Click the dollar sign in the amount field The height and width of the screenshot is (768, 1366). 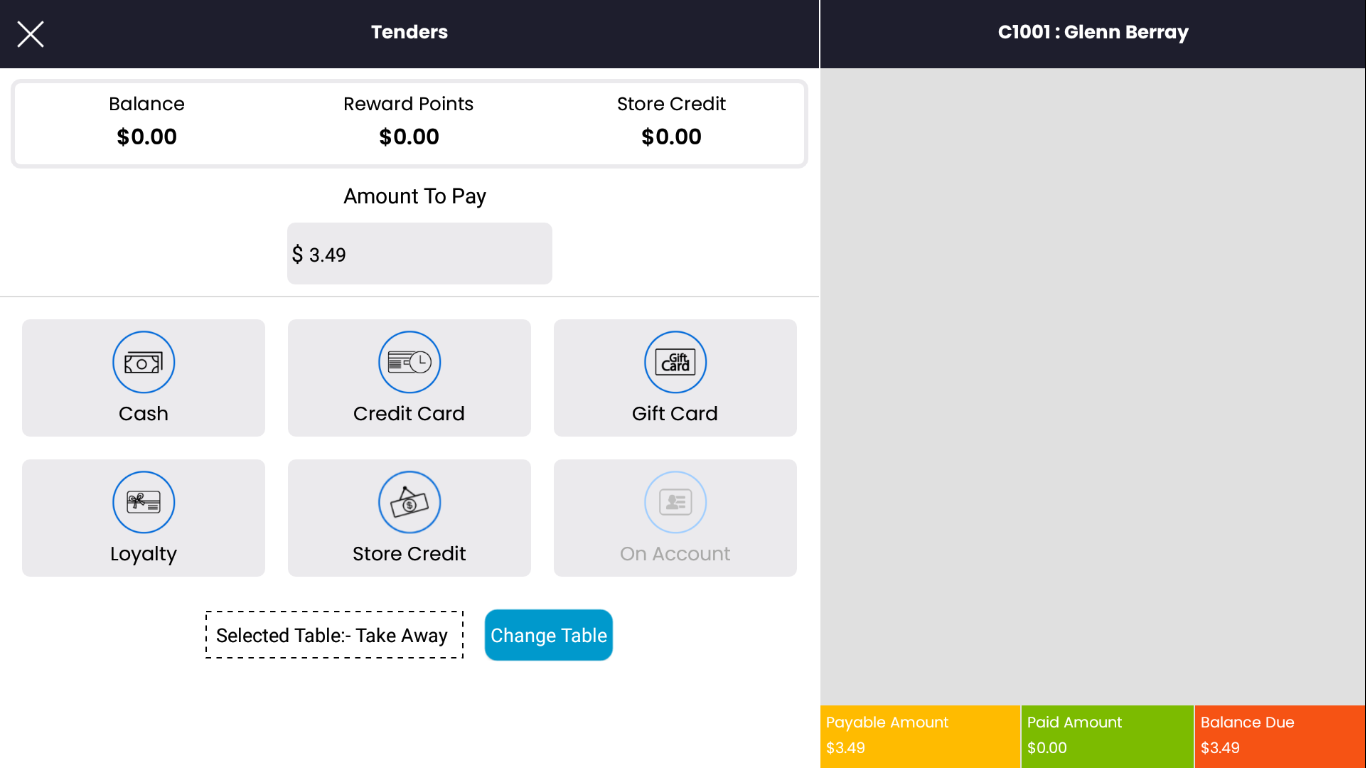(297, 254)
